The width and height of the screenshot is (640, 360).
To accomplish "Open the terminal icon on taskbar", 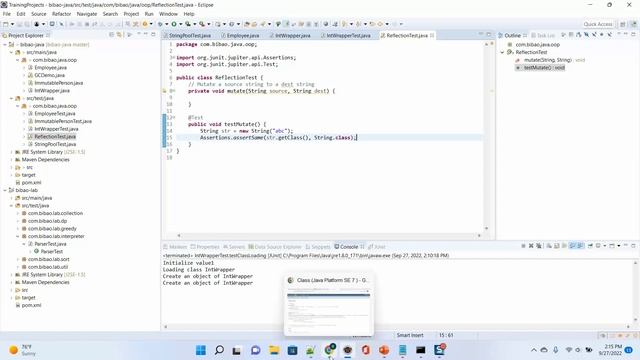I will 421,350.
